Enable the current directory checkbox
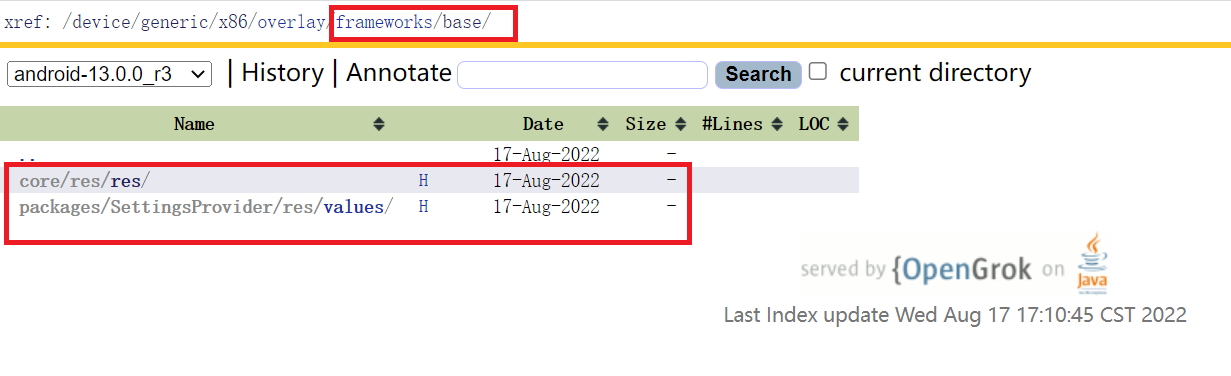This screenshot has width=1231, height=376. pos(818,71)
